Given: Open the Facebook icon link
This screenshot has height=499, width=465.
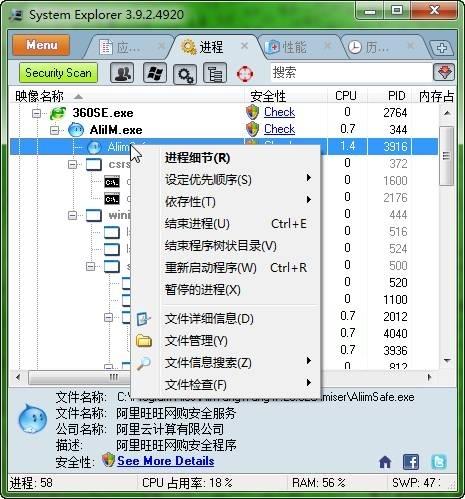Looking at the screenshot, I should coord(411,462).
